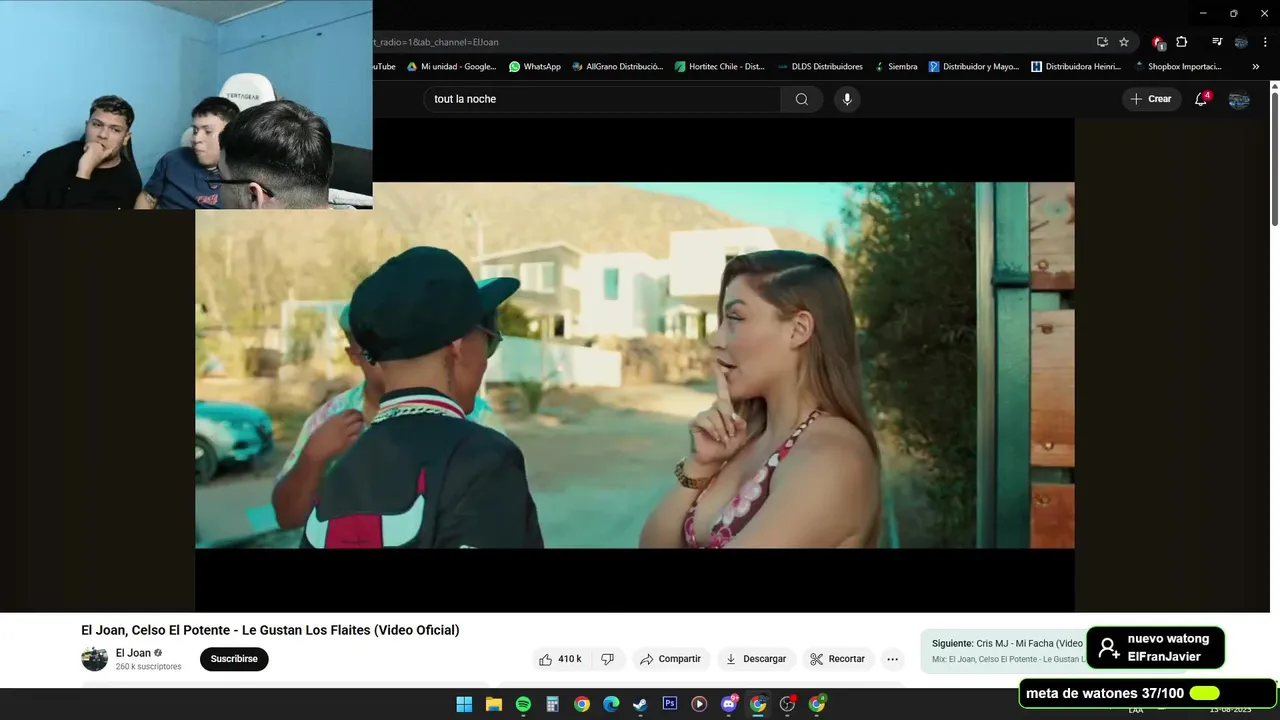1280x720 pixels.
Task: Open OBS Studio from taskbar
Action: point(787,704)
